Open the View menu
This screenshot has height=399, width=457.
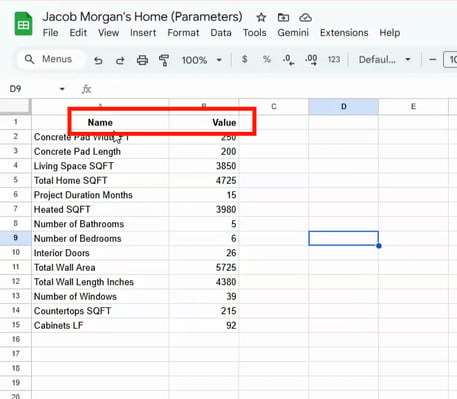[x=108, y=33]
